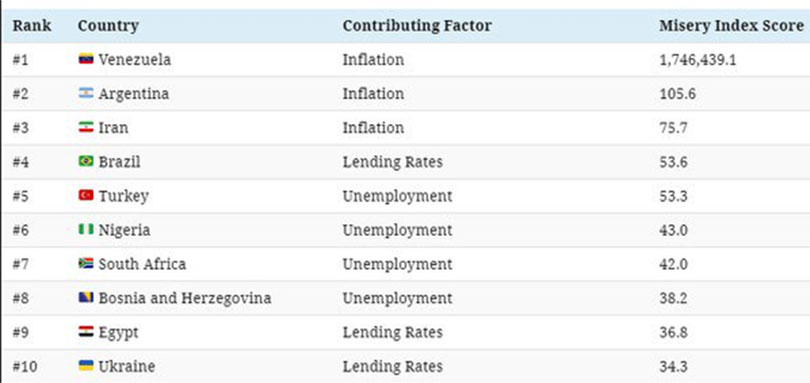
Task: Sort by the Rank column header
Action: point(32,25)
